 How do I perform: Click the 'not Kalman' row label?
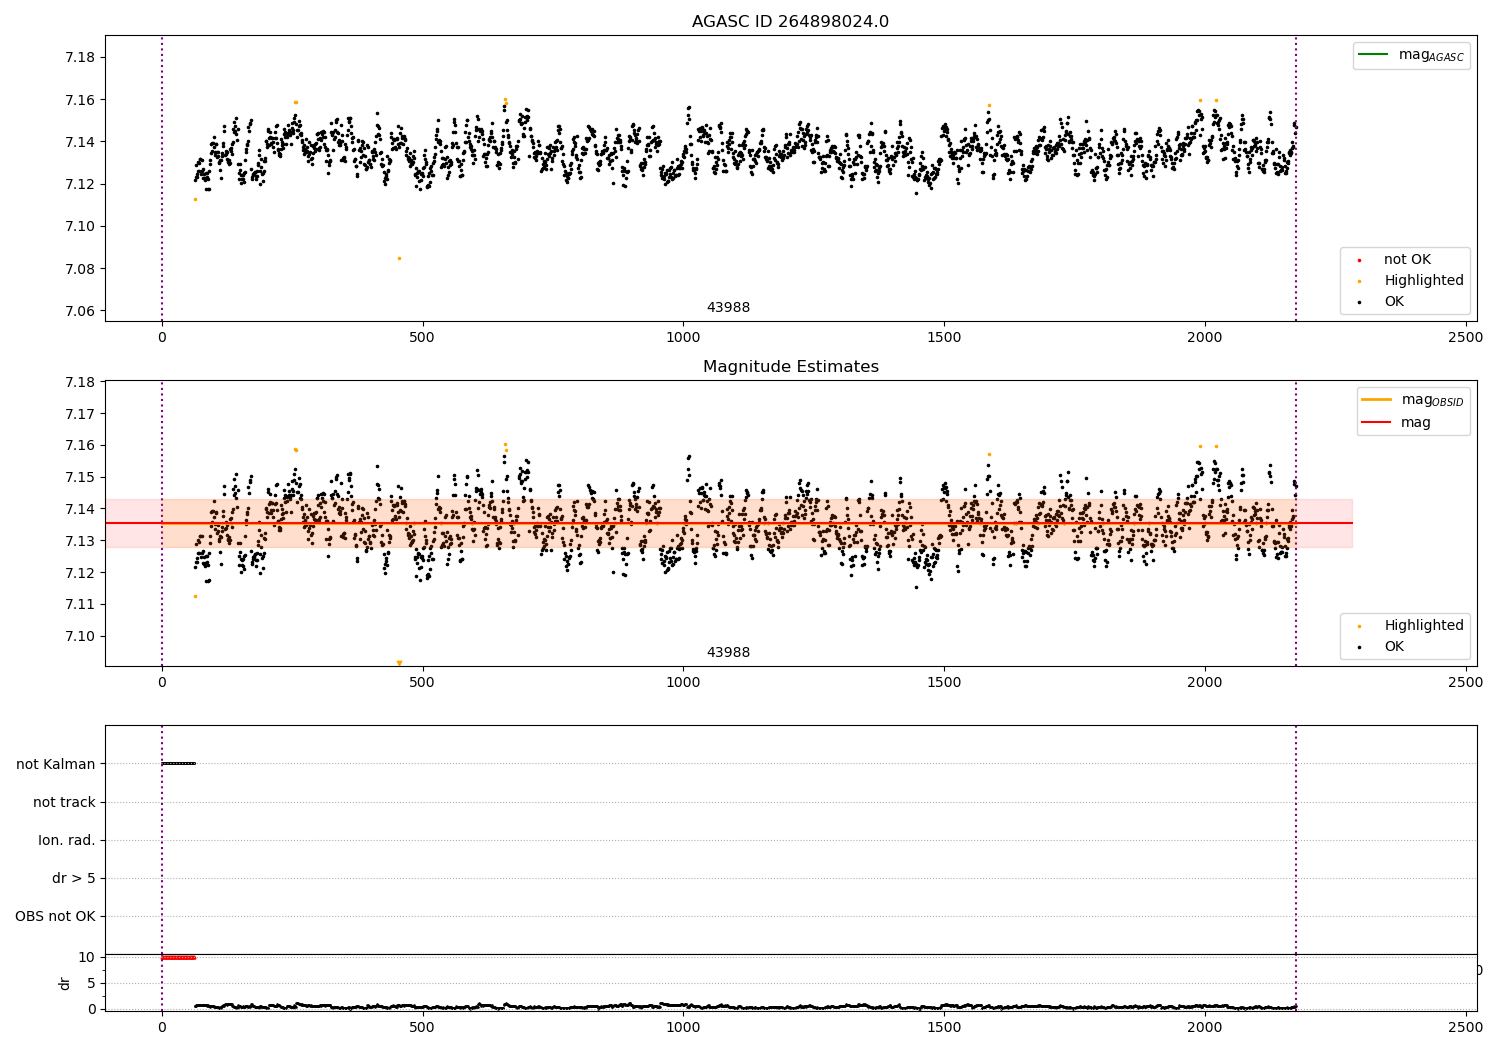pyautogui.click(x=56, y=764)
